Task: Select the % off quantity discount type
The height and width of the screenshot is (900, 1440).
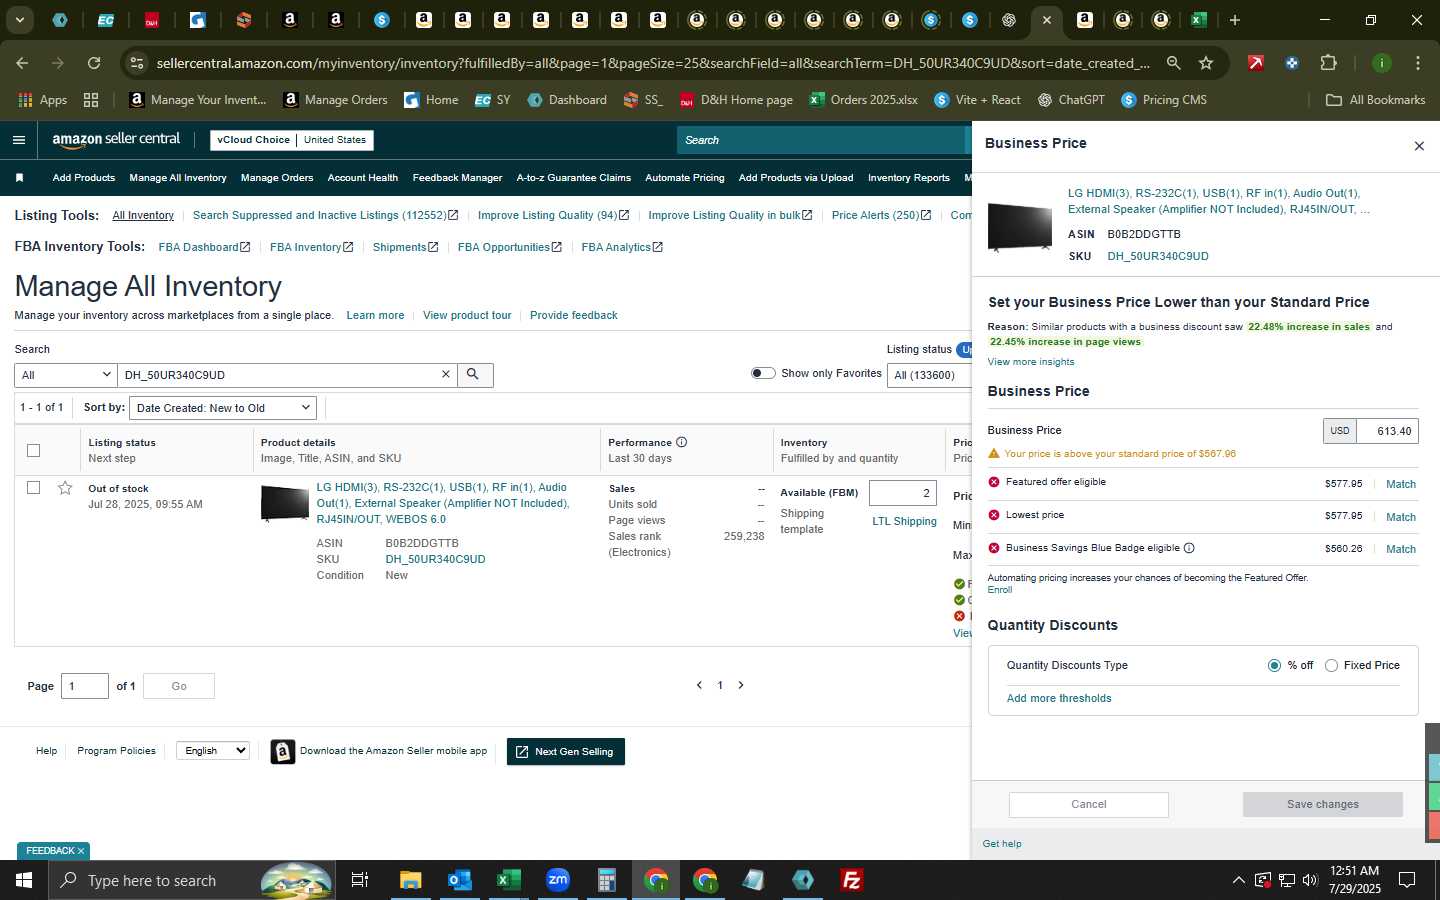Action: click(x=1274, y=665)
